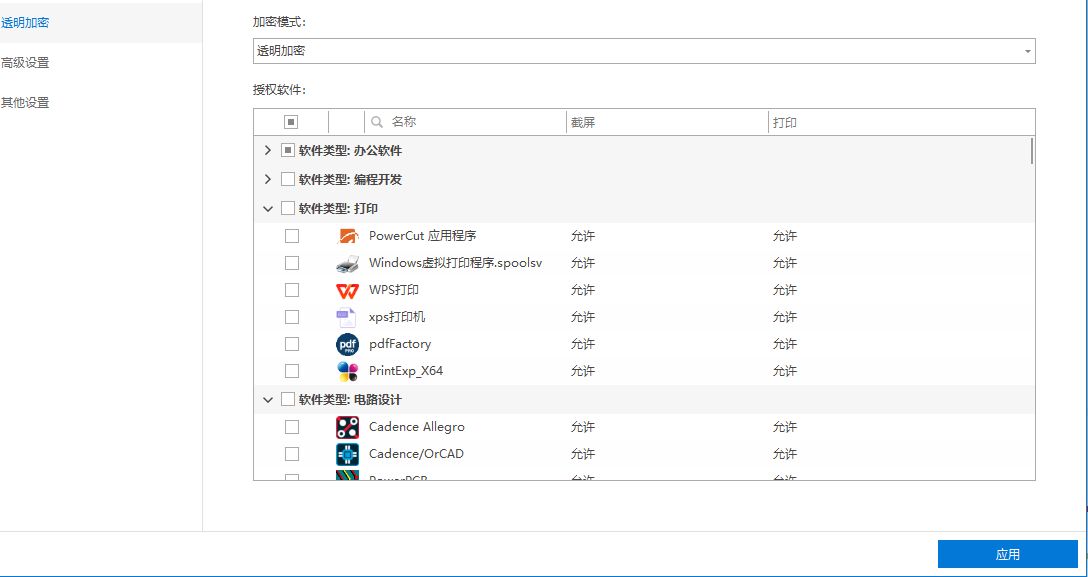
Task: Click the pdfFactory icon
Action: coord(347,344)
